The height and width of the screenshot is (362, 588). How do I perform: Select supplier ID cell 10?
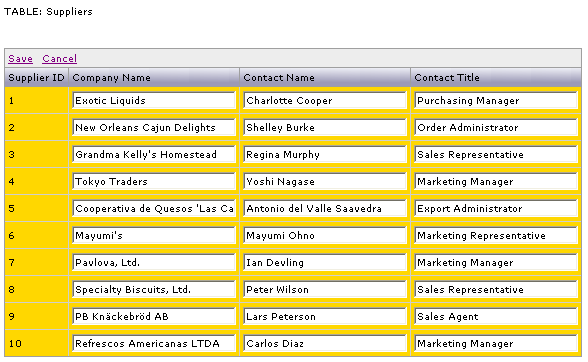[x=36, y=344]
